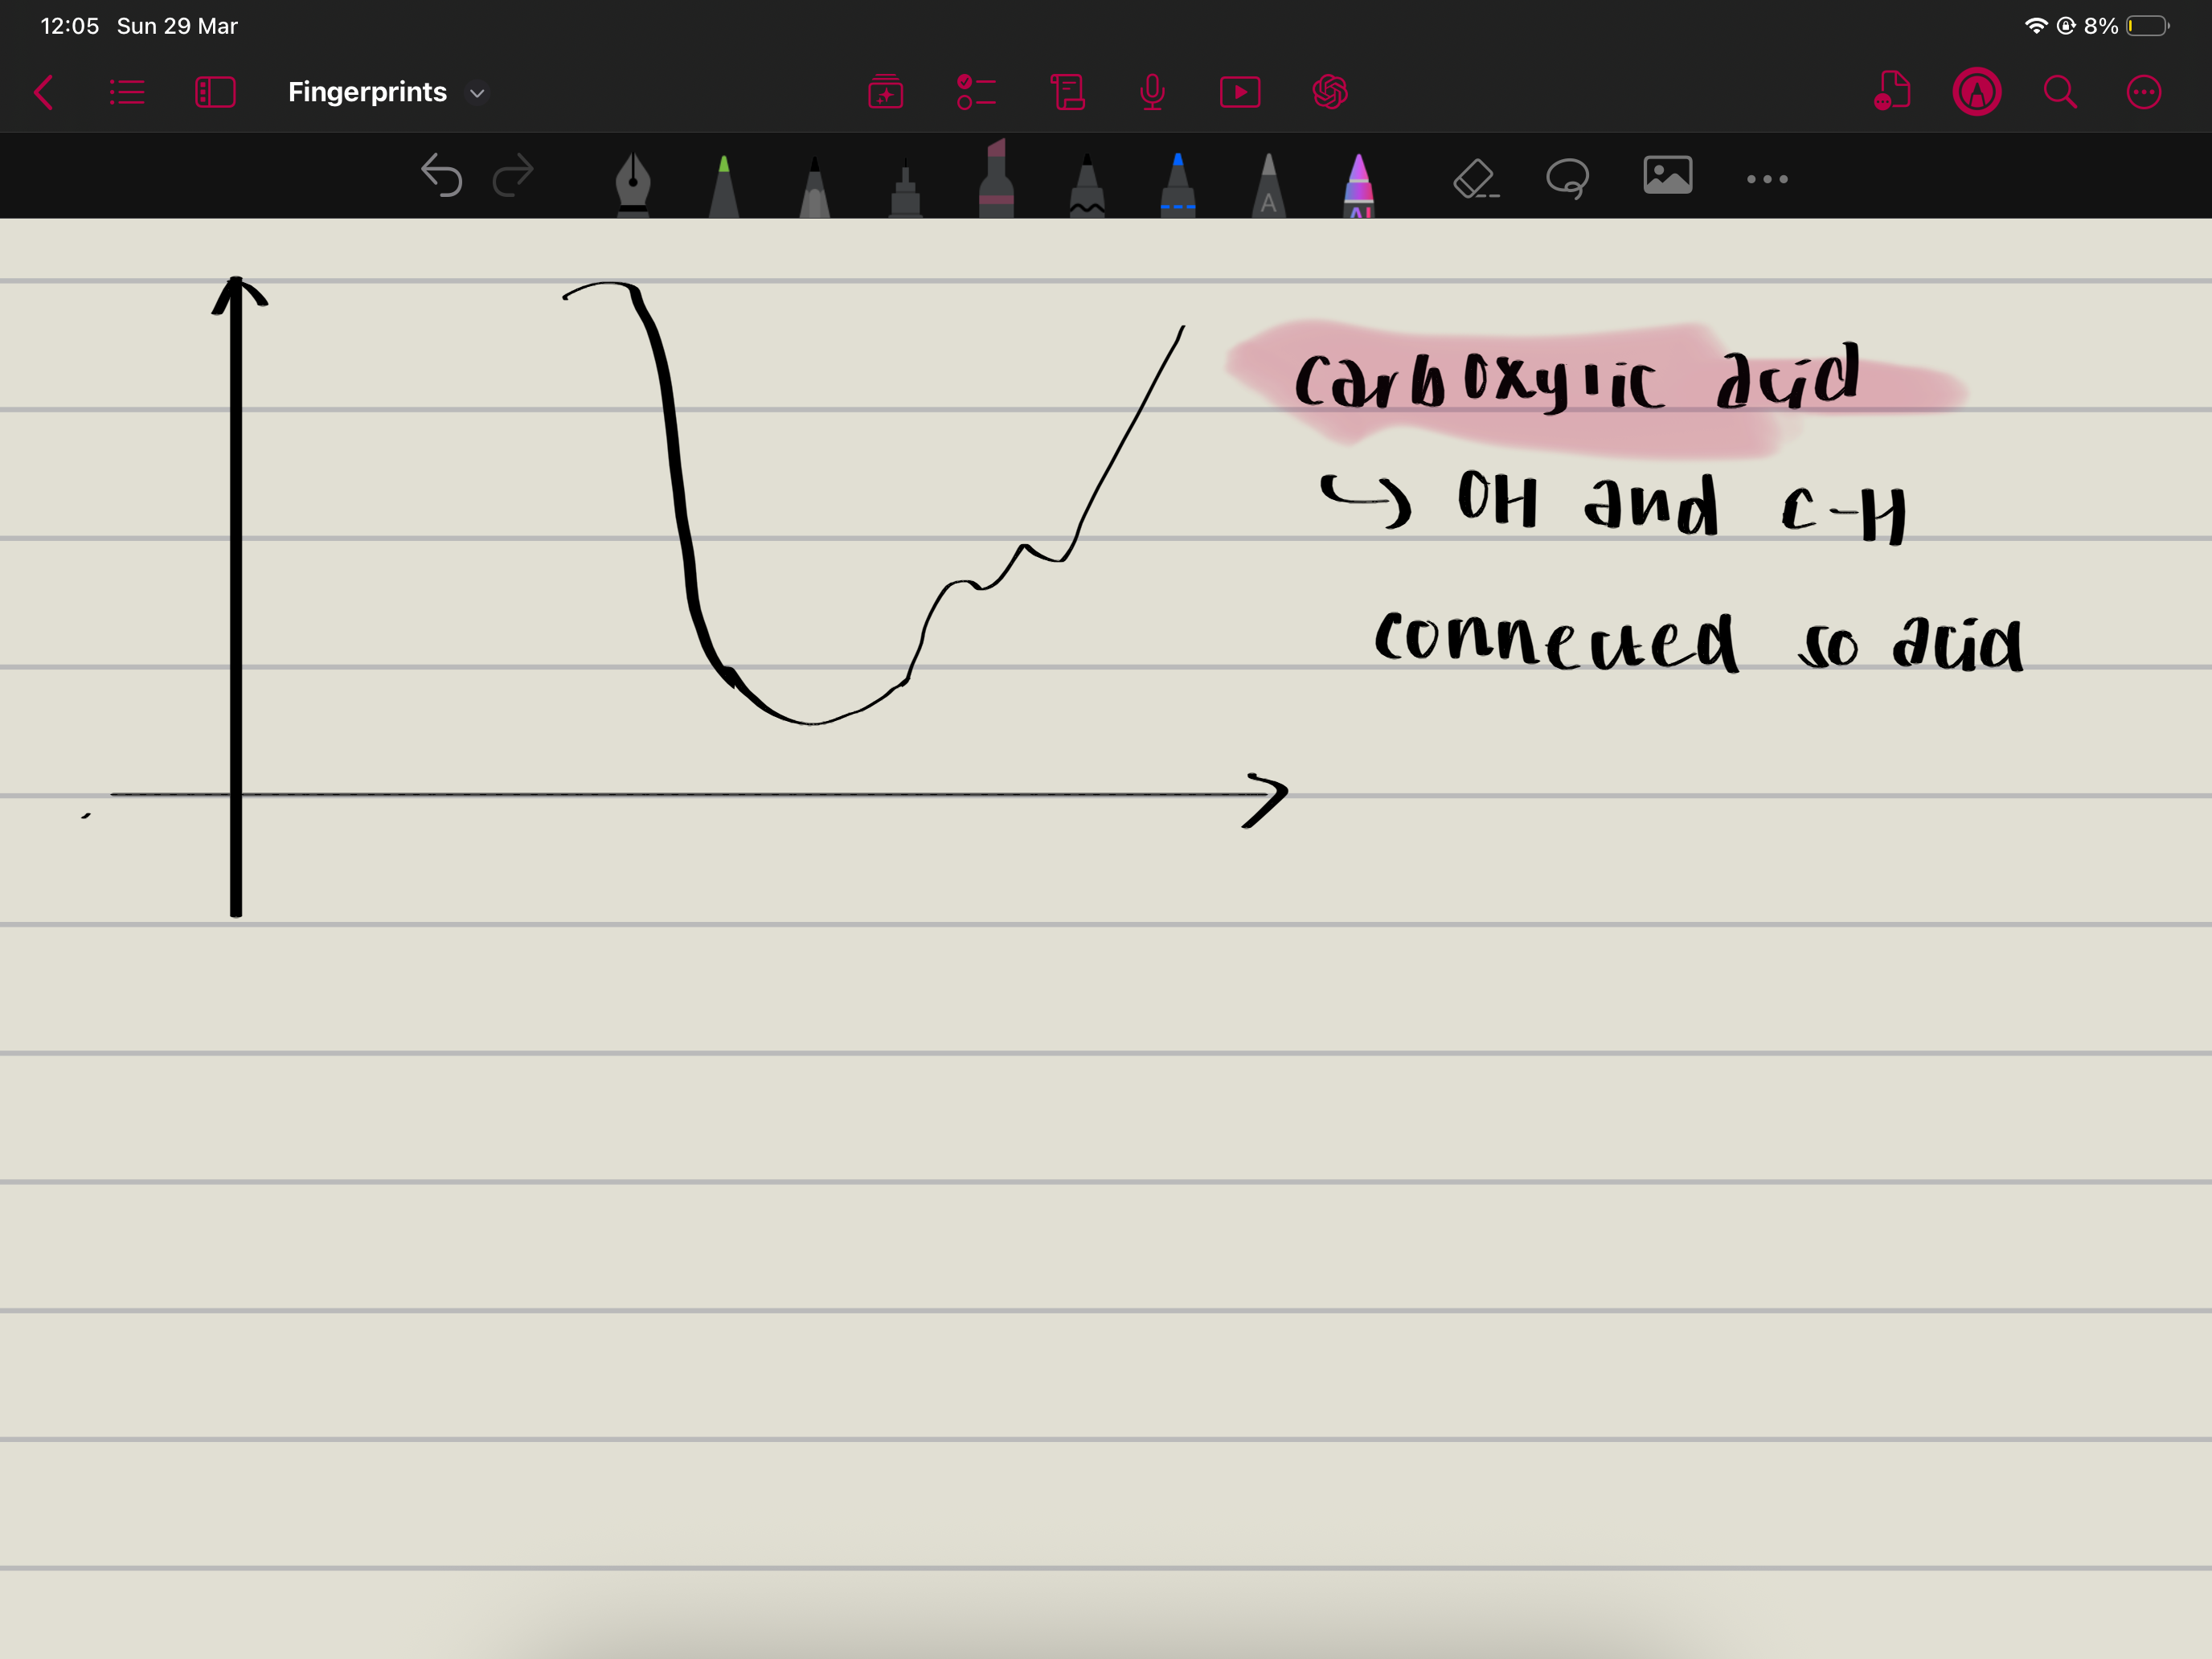Select the green-tipped marker tool
The height and width of the screenshot is (1659, 2212).
pyautogui.click(x=723, y=186)
